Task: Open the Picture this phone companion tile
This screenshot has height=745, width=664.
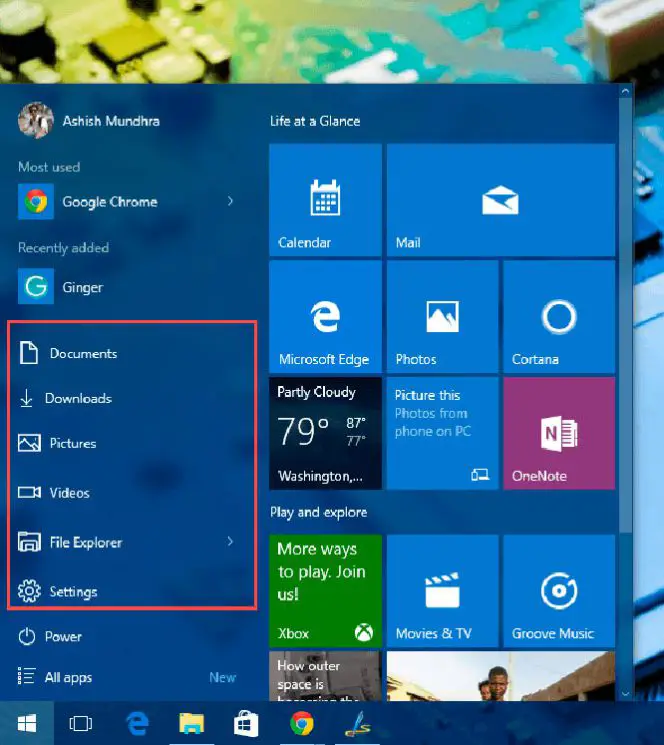Action: 442,433
